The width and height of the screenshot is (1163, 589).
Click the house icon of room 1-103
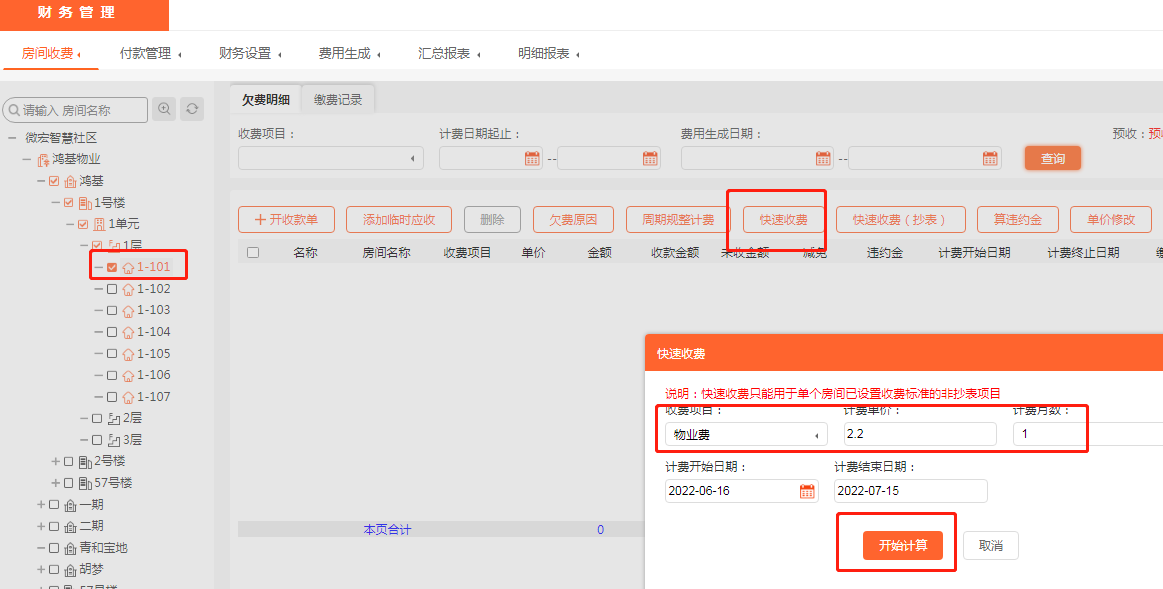pyautogui.click(x=128, y=311)
